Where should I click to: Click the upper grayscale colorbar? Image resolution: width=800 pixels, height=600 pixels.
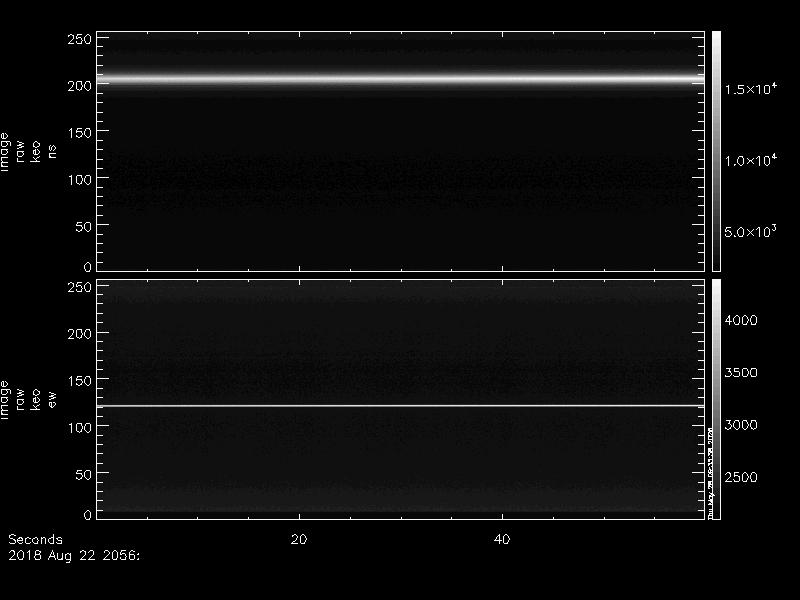[716, 152]
